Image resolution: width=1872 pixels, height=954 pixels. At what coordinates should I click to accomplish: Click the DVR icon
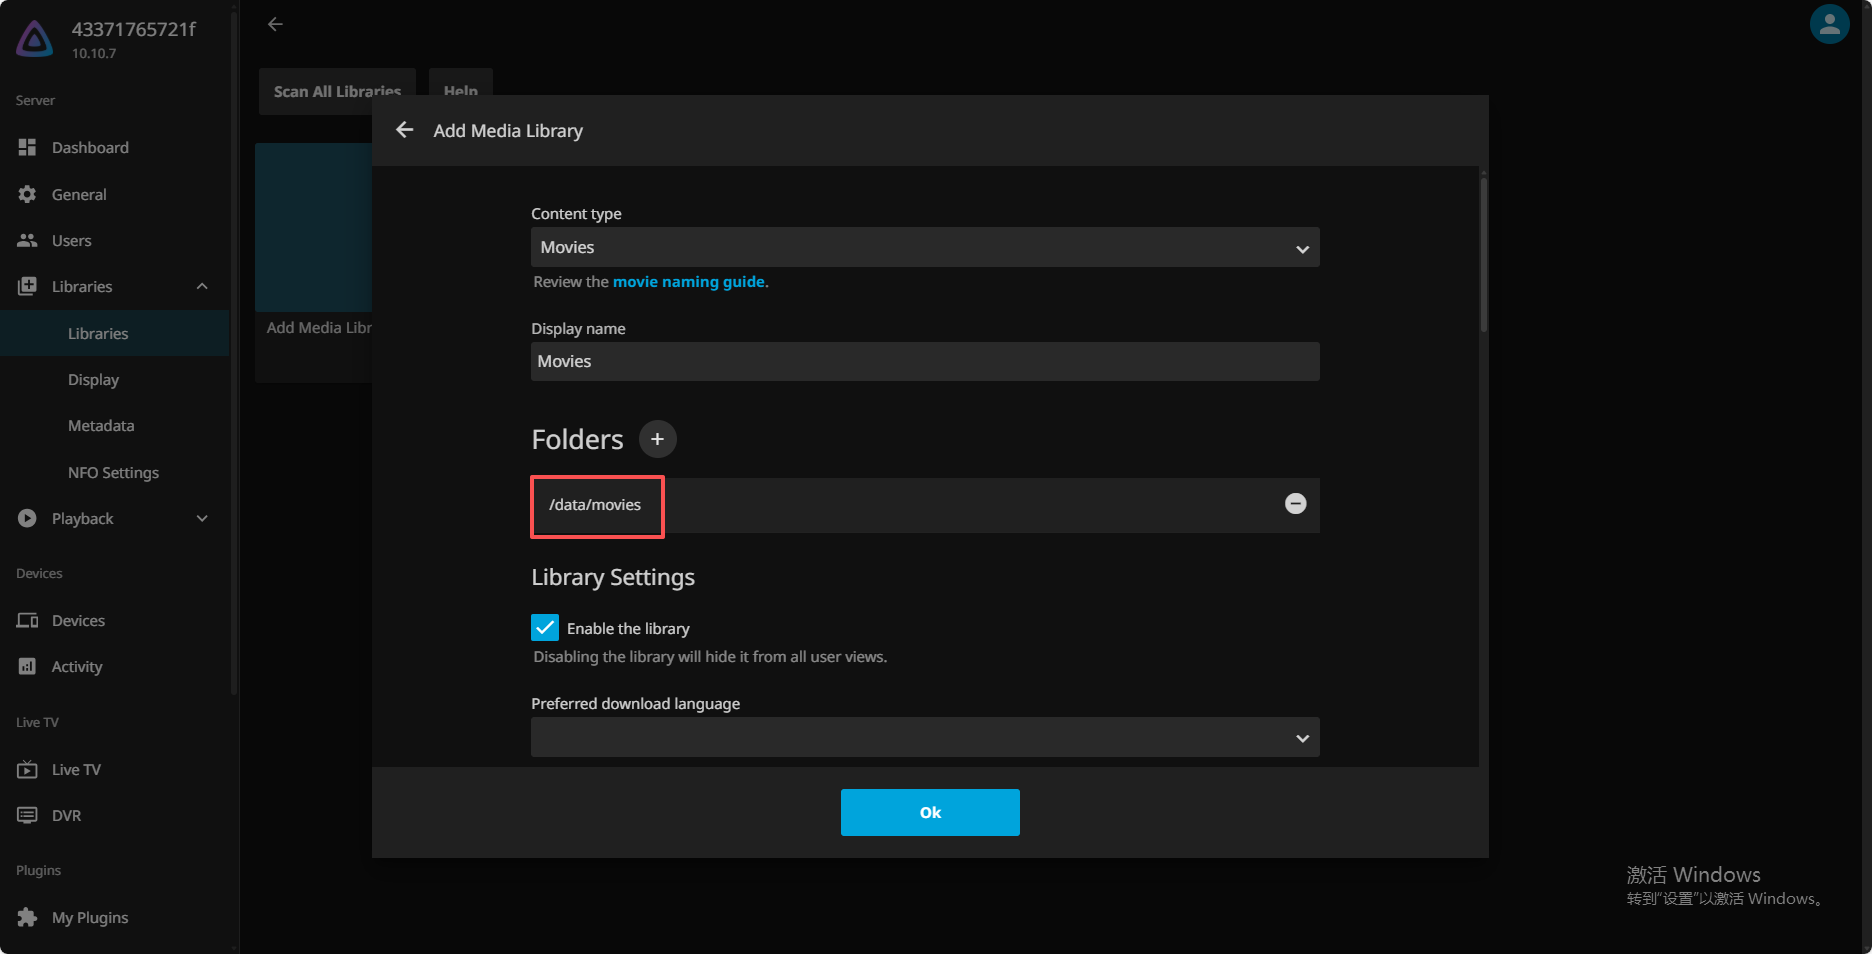(x=27, y=815)
